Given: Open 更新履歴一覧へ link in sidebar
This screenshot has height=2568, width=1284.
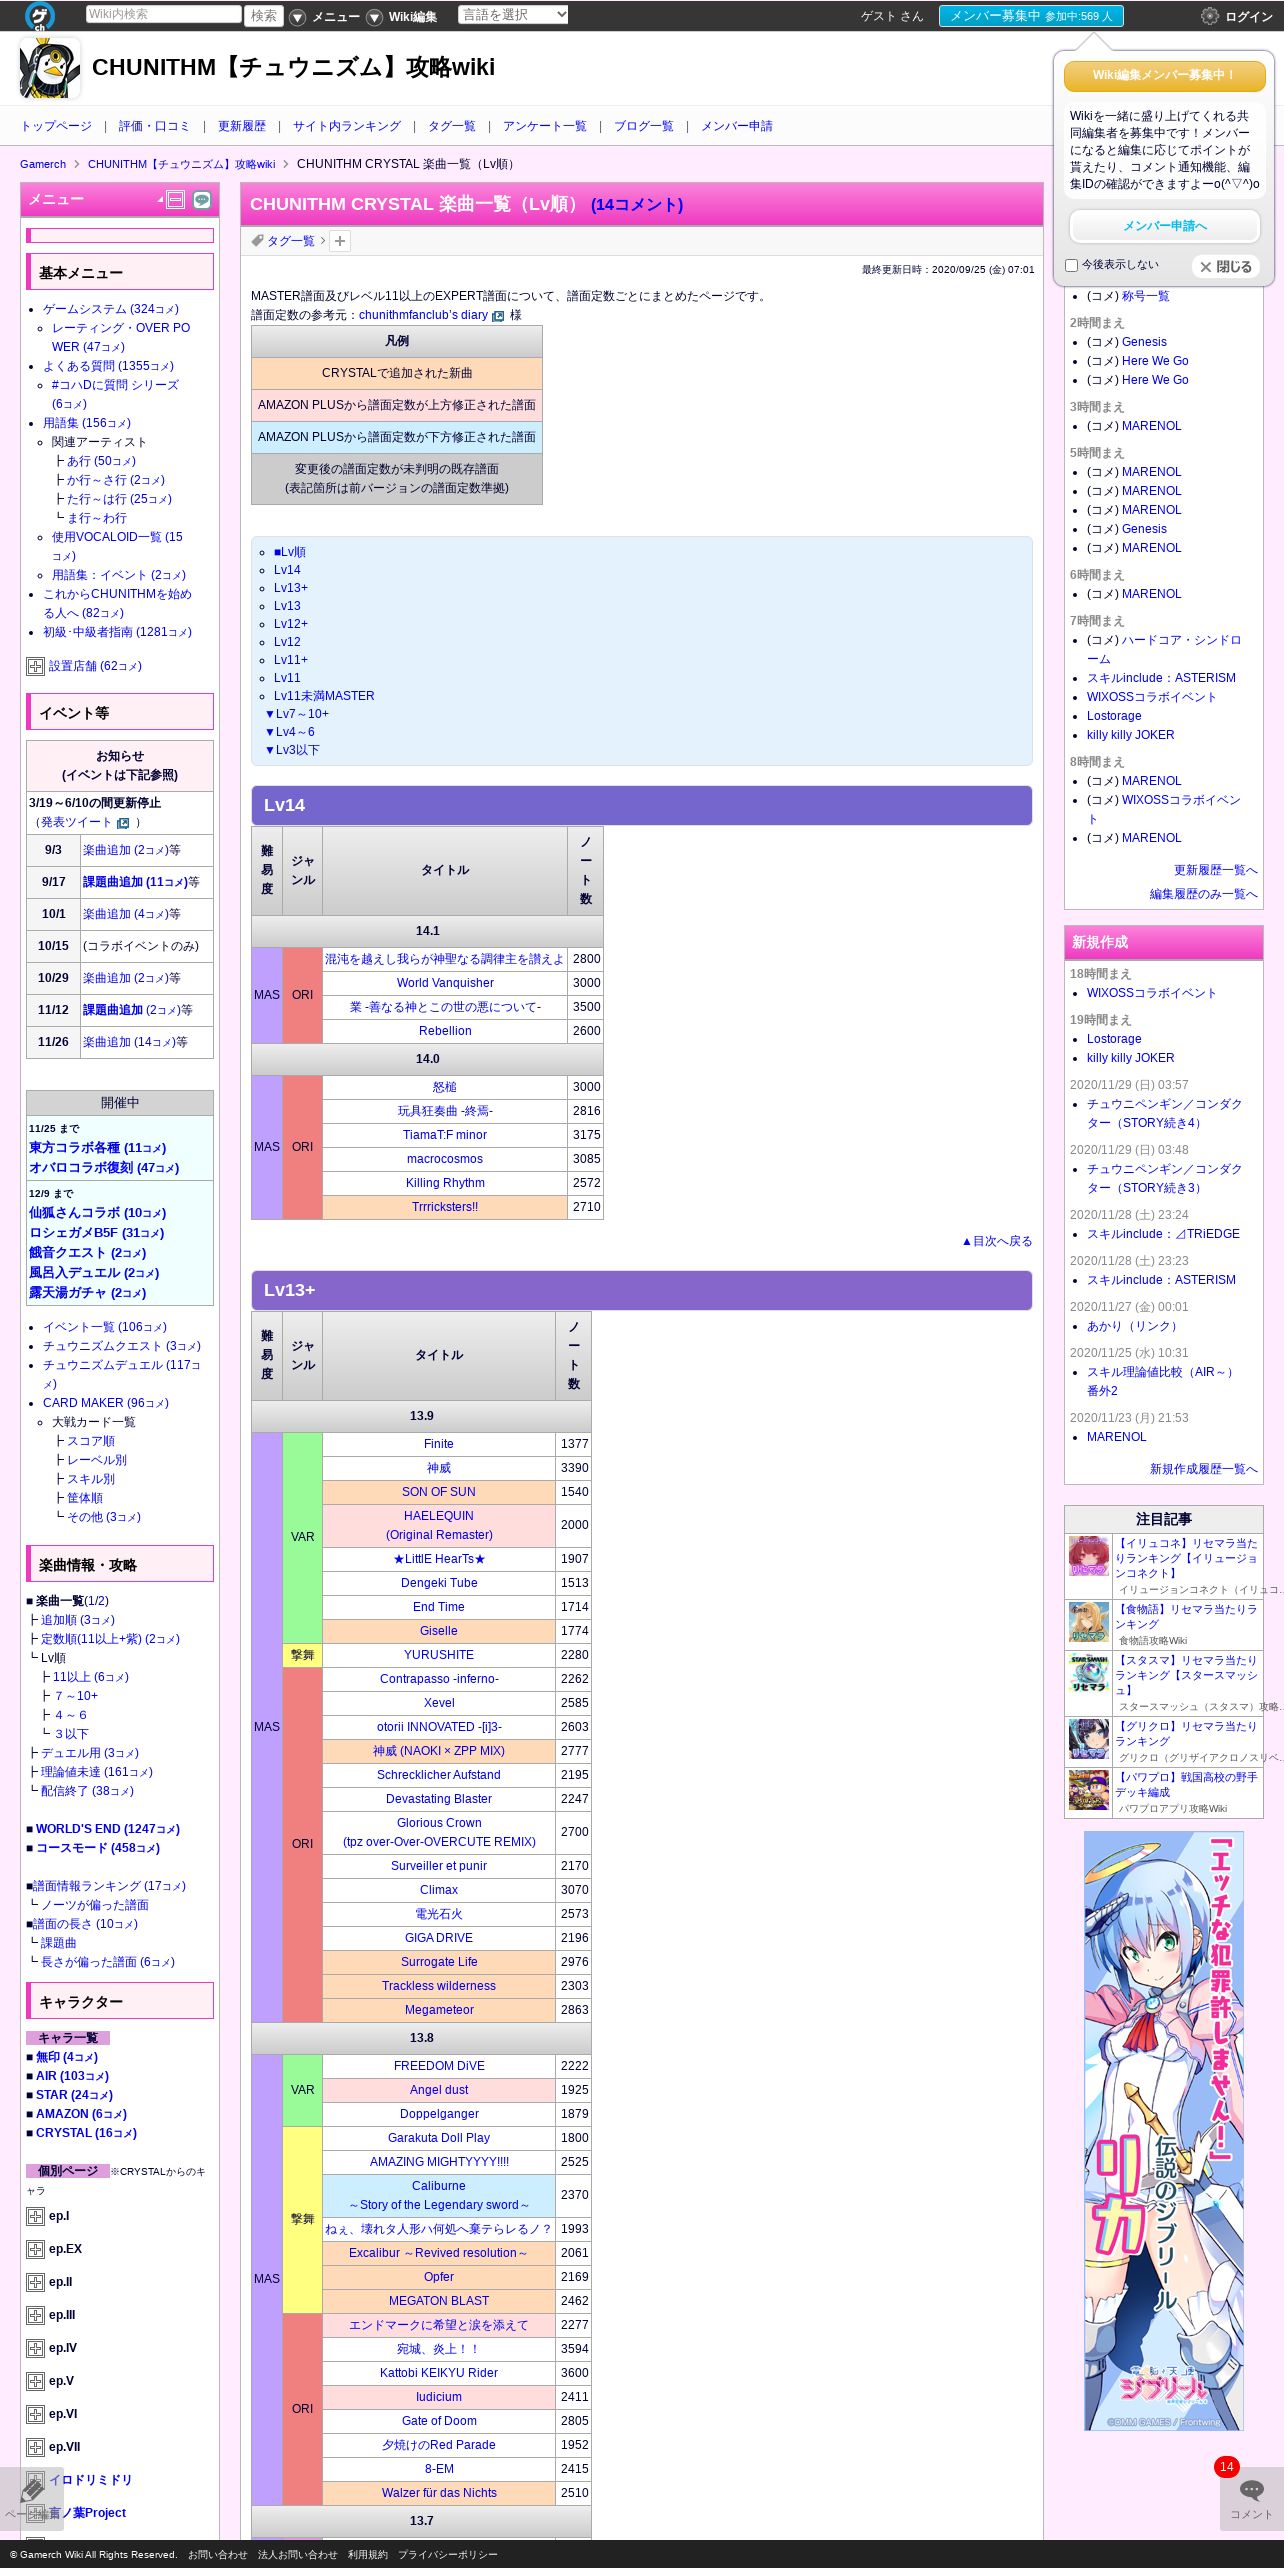Looking at the screenshot, I should (1216, 870).
